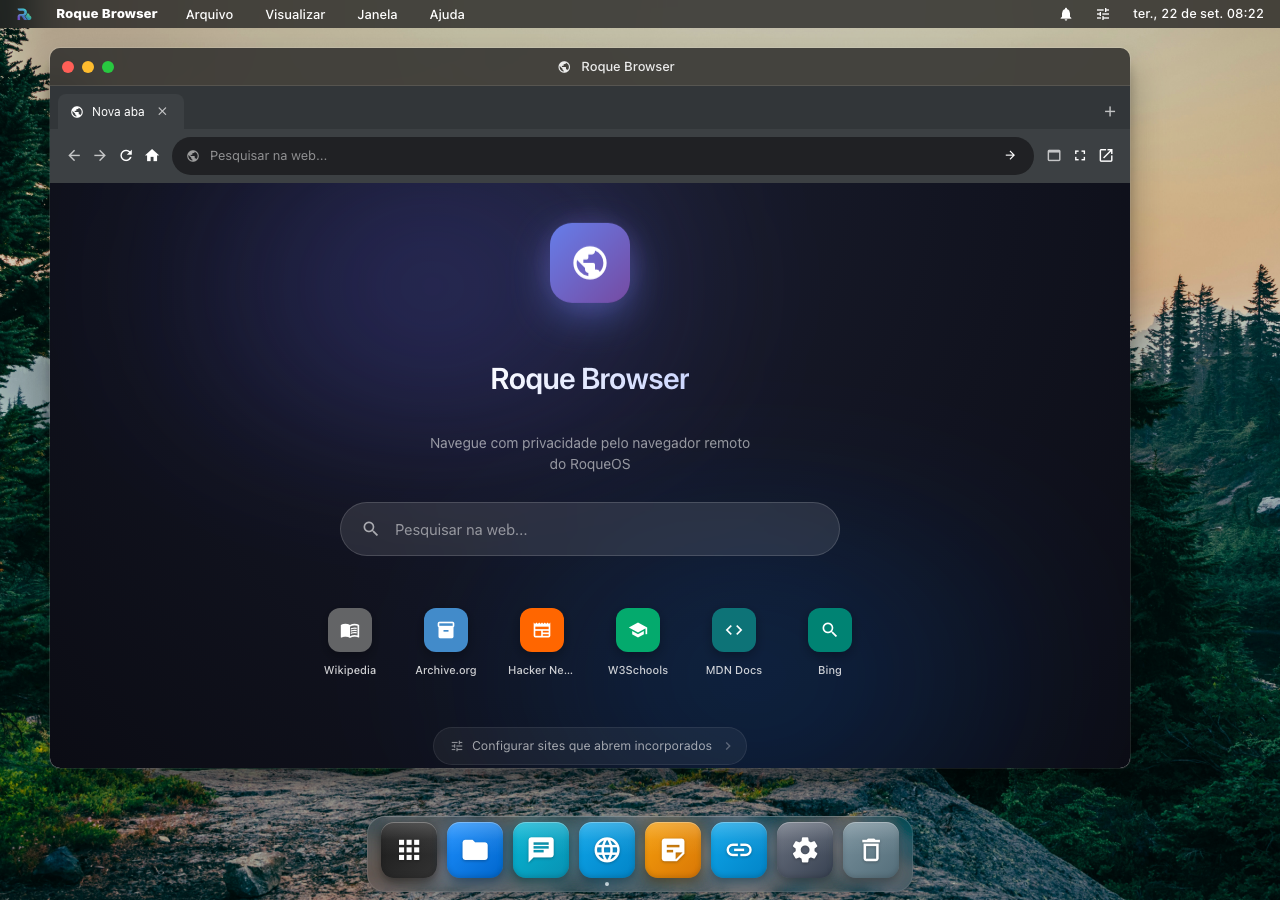This screenshot has width=1280, height=900.
Task: Click Configurar sites que abrem incorporados
Action: coord(590,746)
